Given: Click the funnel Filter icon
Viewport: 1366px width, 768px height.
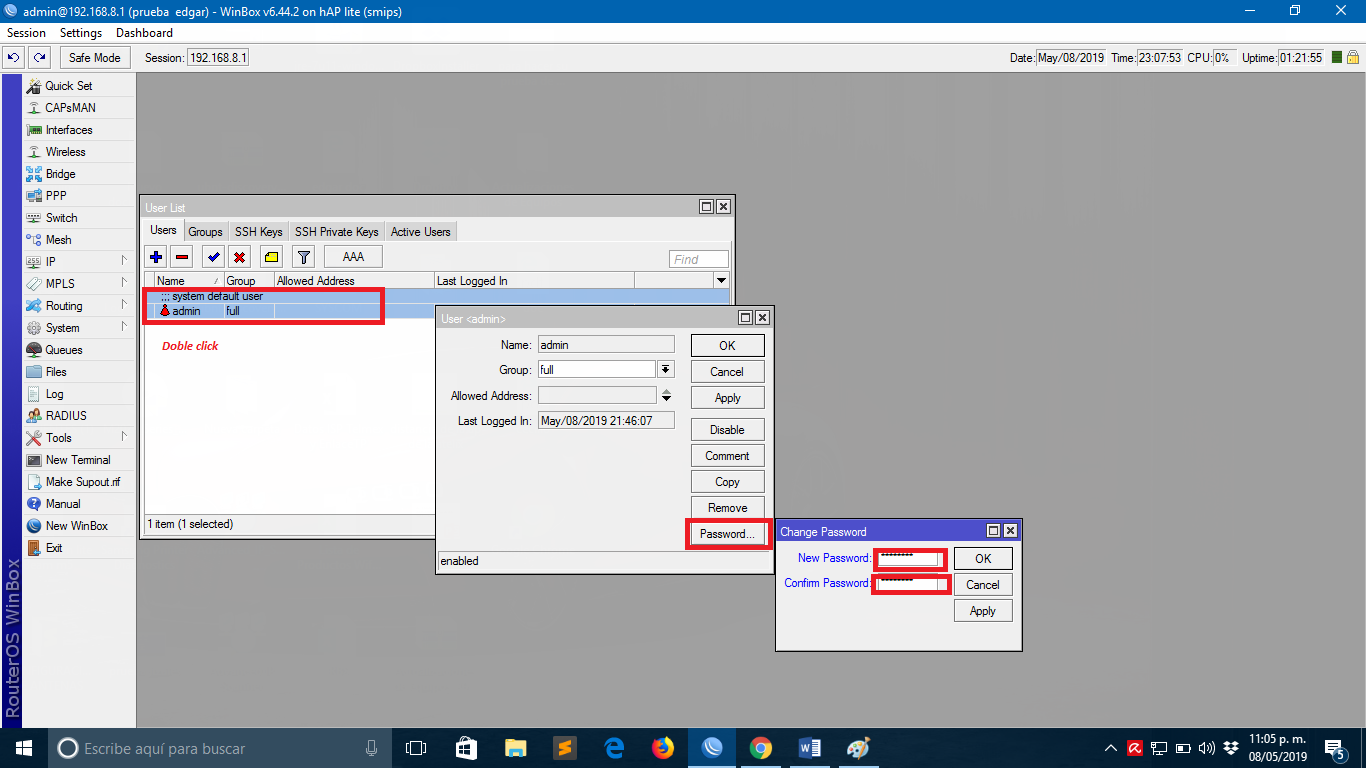Looking at the screenshot, I should pos(303,257).
